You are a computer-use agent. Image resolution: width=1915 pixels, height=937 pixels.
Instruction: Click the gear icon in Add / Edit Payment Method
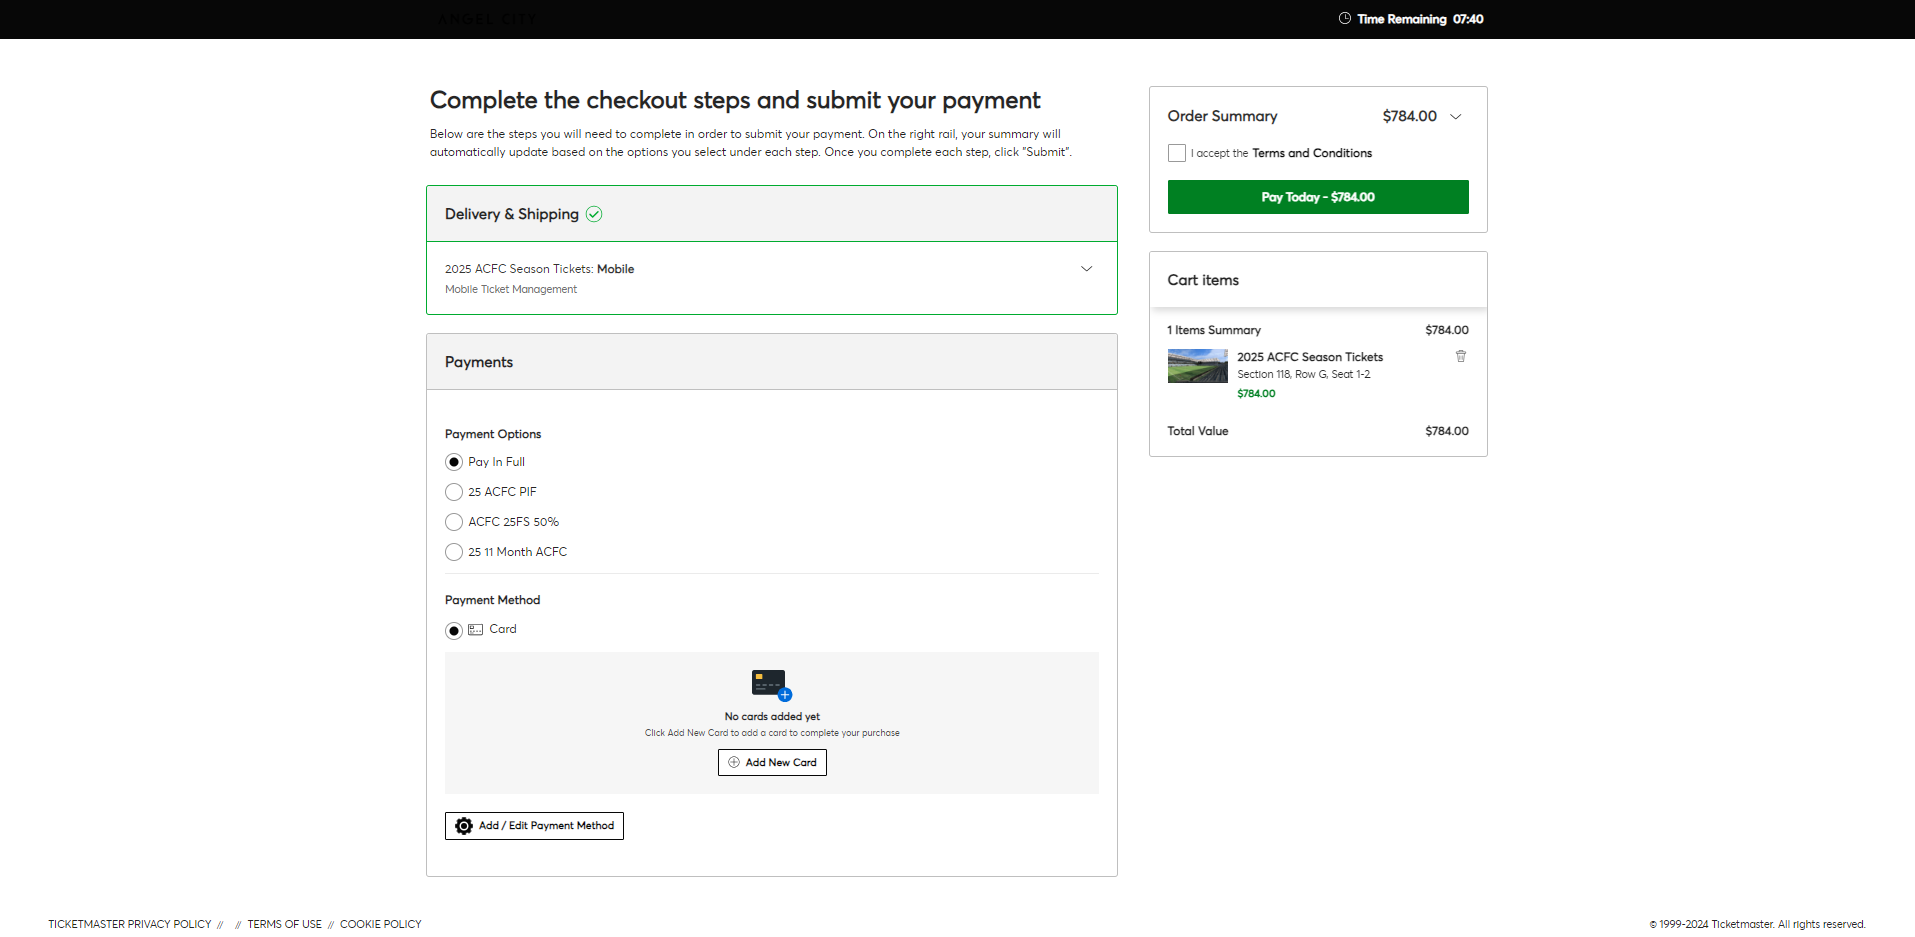(464, 826)
